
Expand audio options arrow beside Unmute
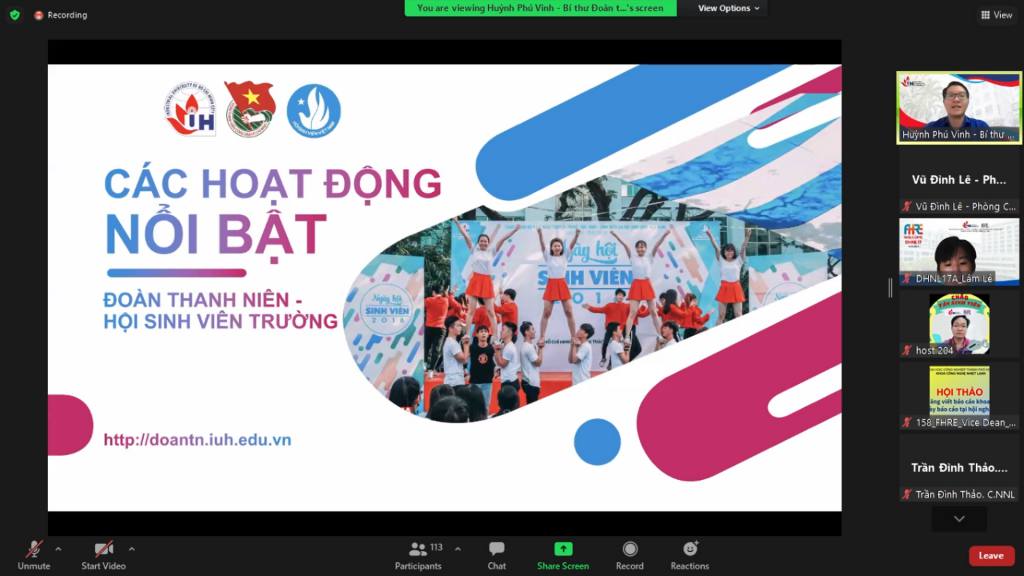click(58, 549)
